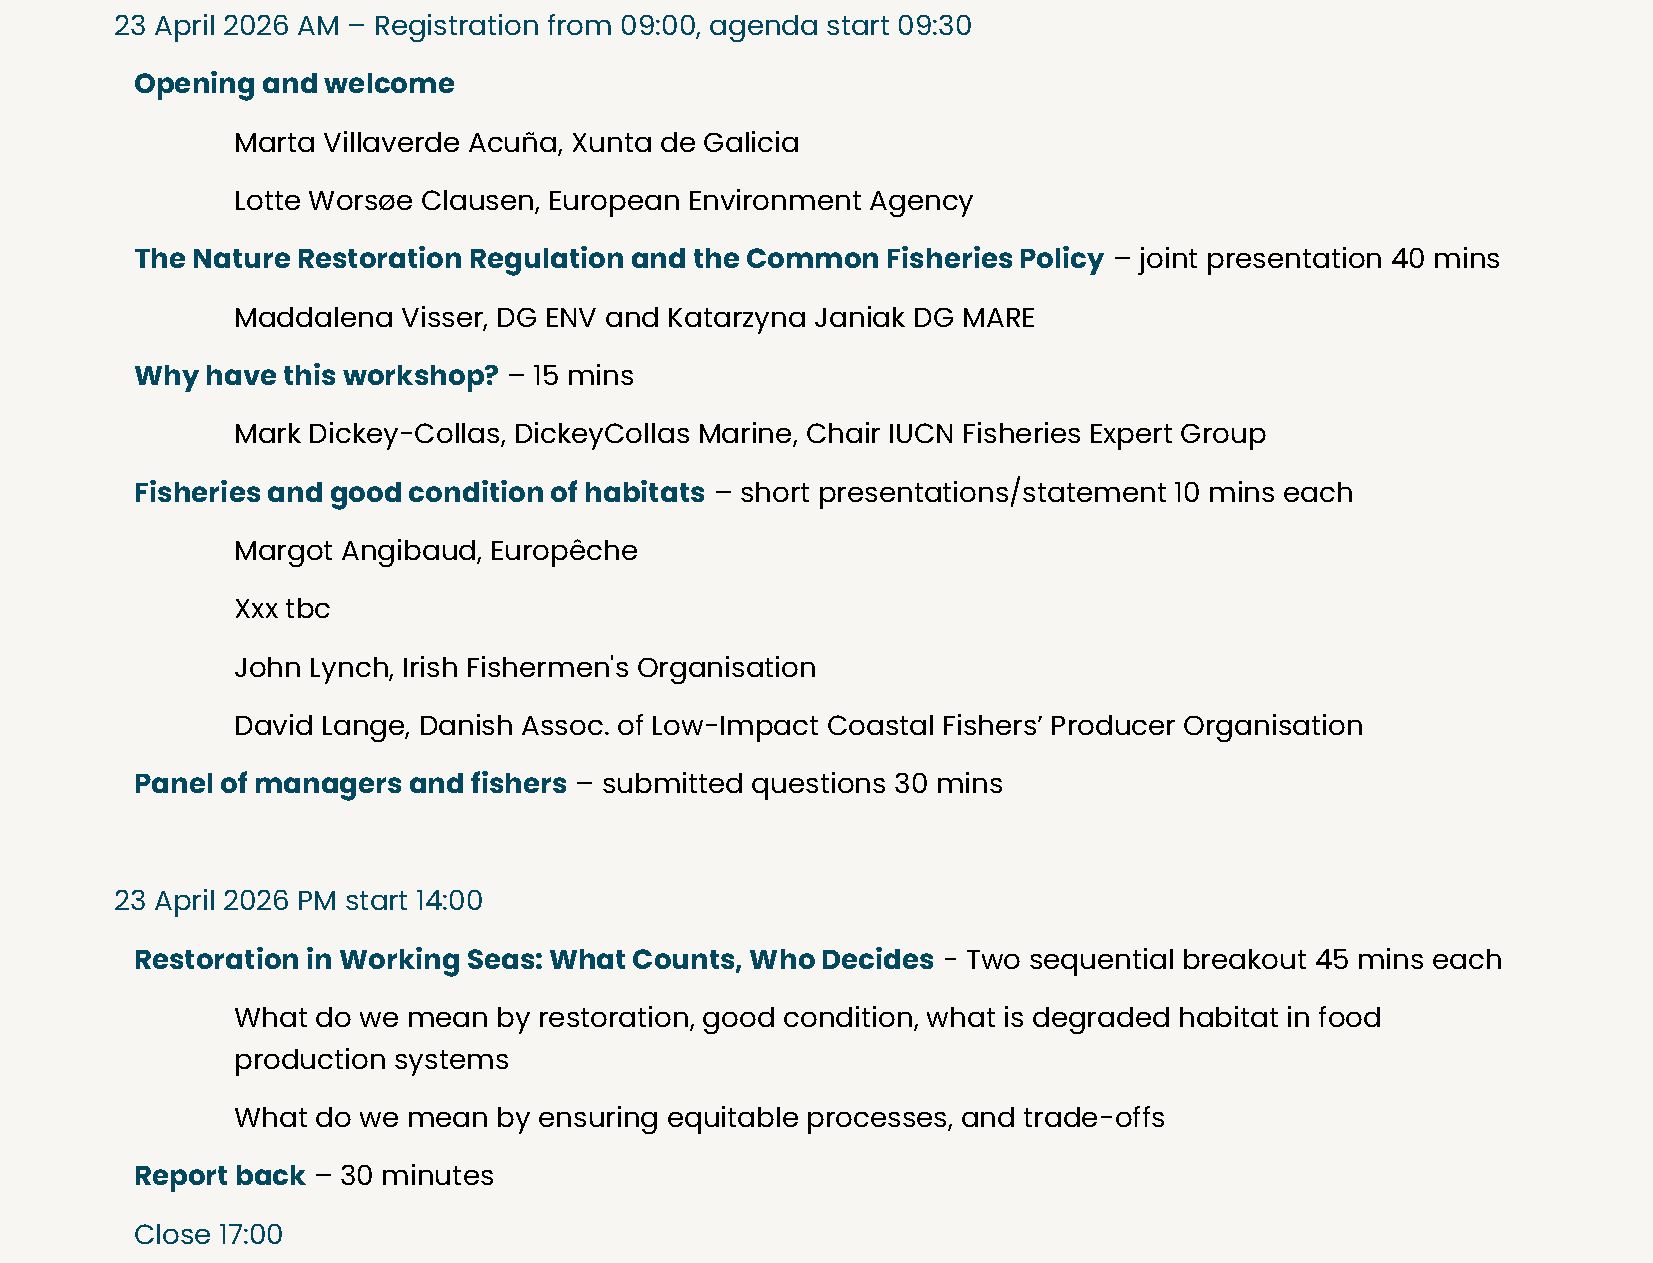Screen dimensions: 1653x1263
Task: Click the 'Close 17:00' line
Action: pos(208,1235)
